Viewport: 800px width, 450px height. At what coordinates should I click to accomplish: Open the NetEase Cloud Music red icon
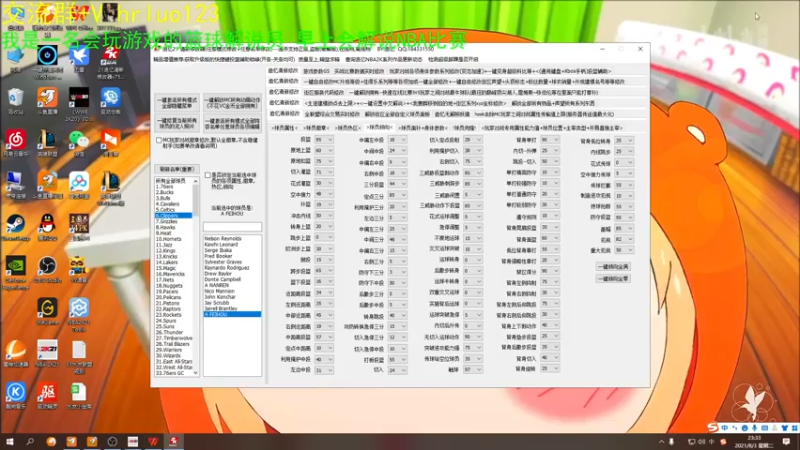coord(15,140)
